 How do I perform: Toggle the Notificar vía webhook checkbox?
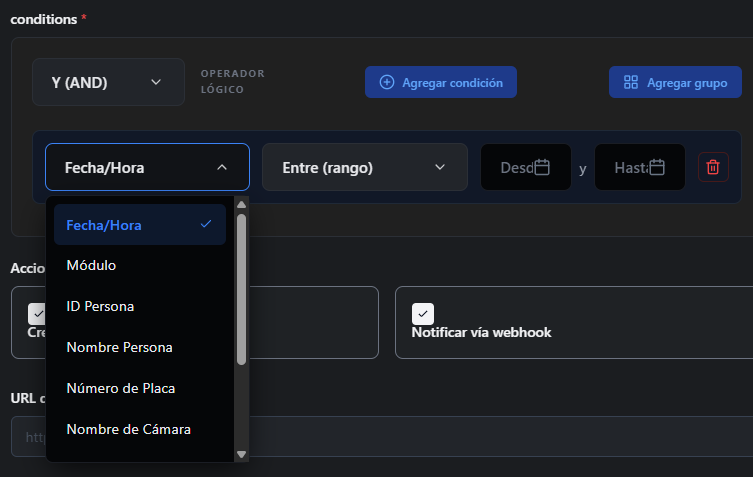click(423, 314)
